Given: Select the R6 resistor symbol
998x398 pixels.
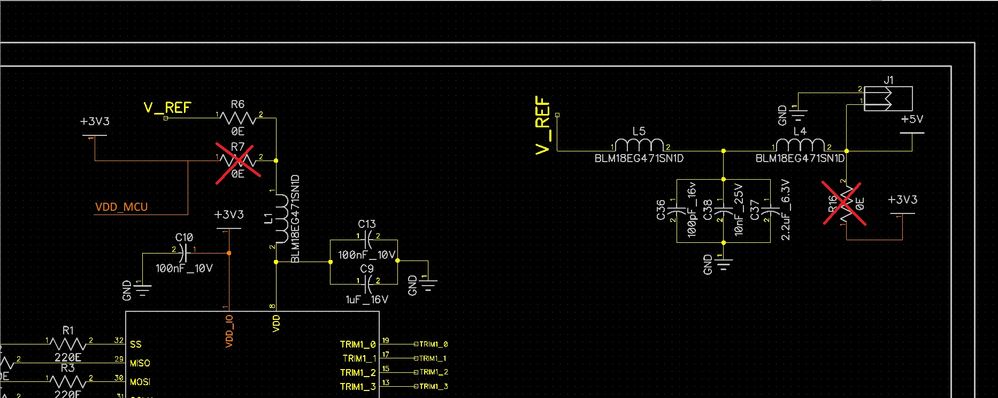Looking at the screenshot, I should tap(239, 117).
